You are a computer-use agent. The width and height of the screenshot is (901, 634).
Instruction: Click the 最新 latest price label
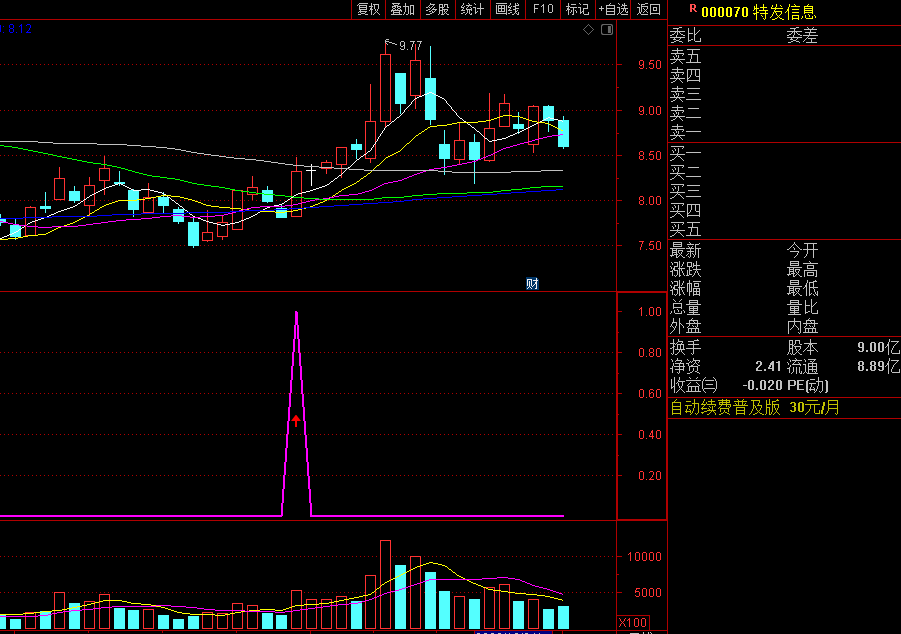click(686, 251)
